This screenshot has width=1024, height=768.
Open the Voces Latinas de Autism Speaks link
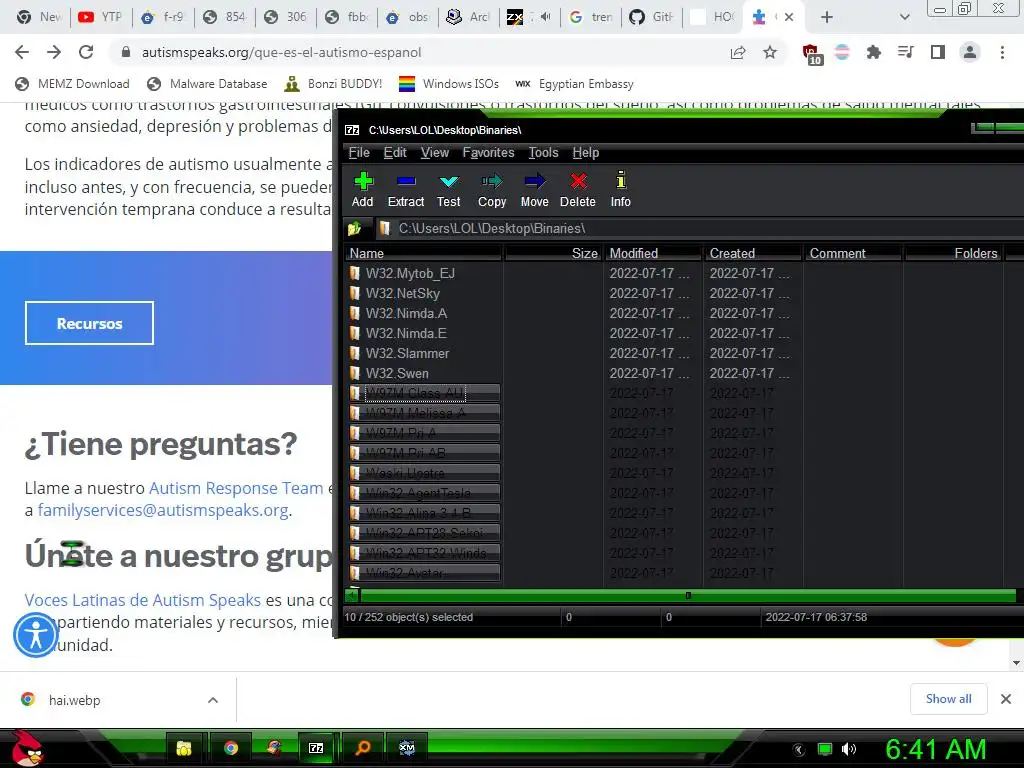(142, 600)
